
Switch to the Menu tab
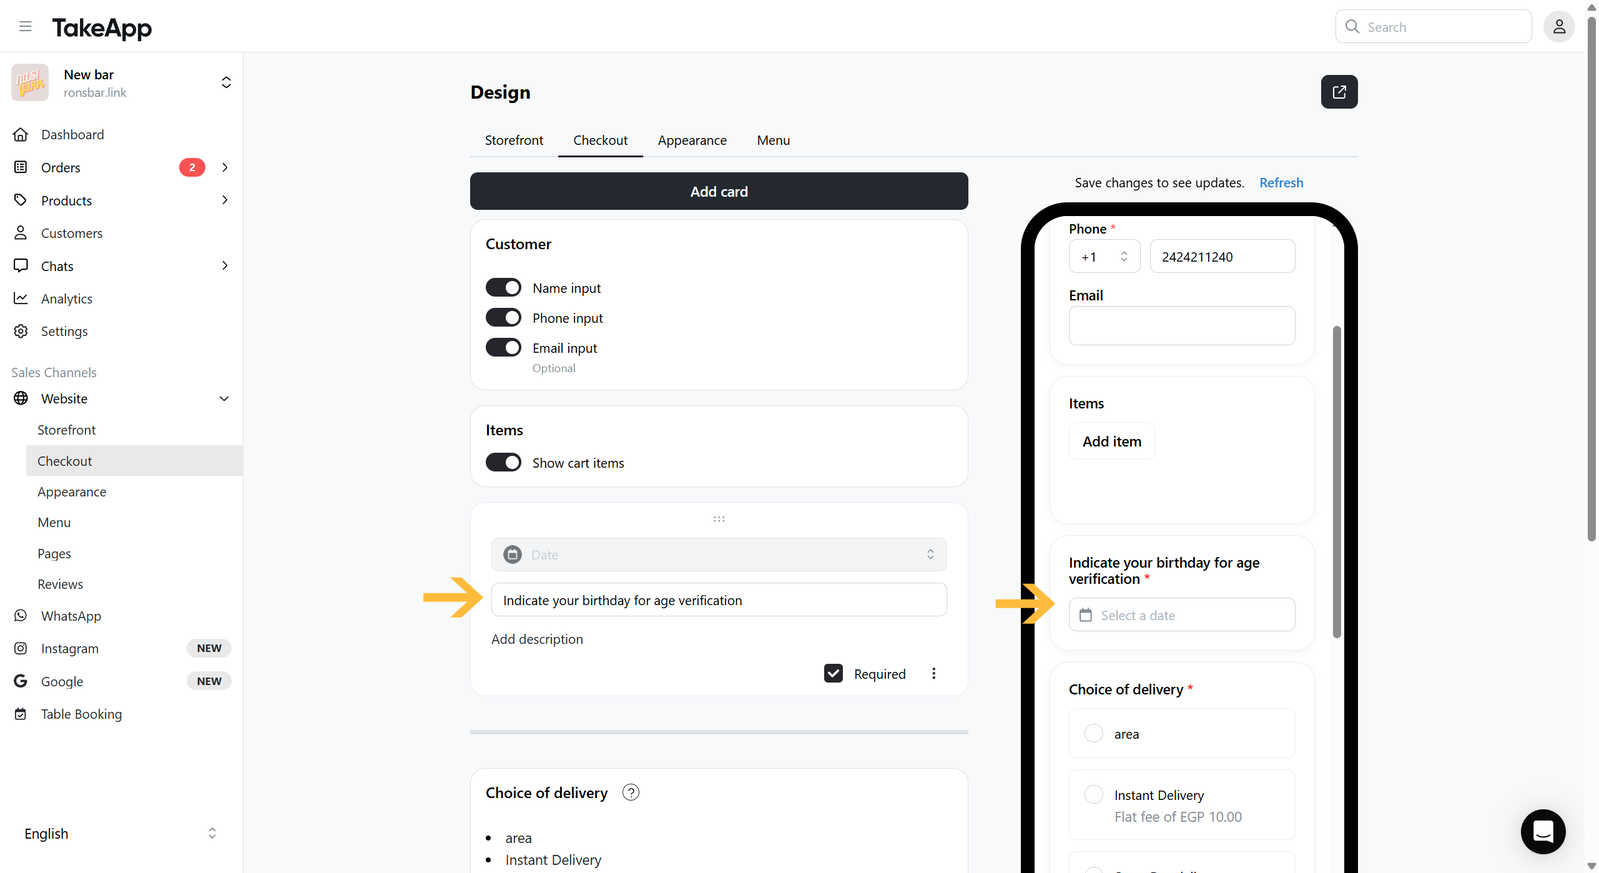point(773,140)
